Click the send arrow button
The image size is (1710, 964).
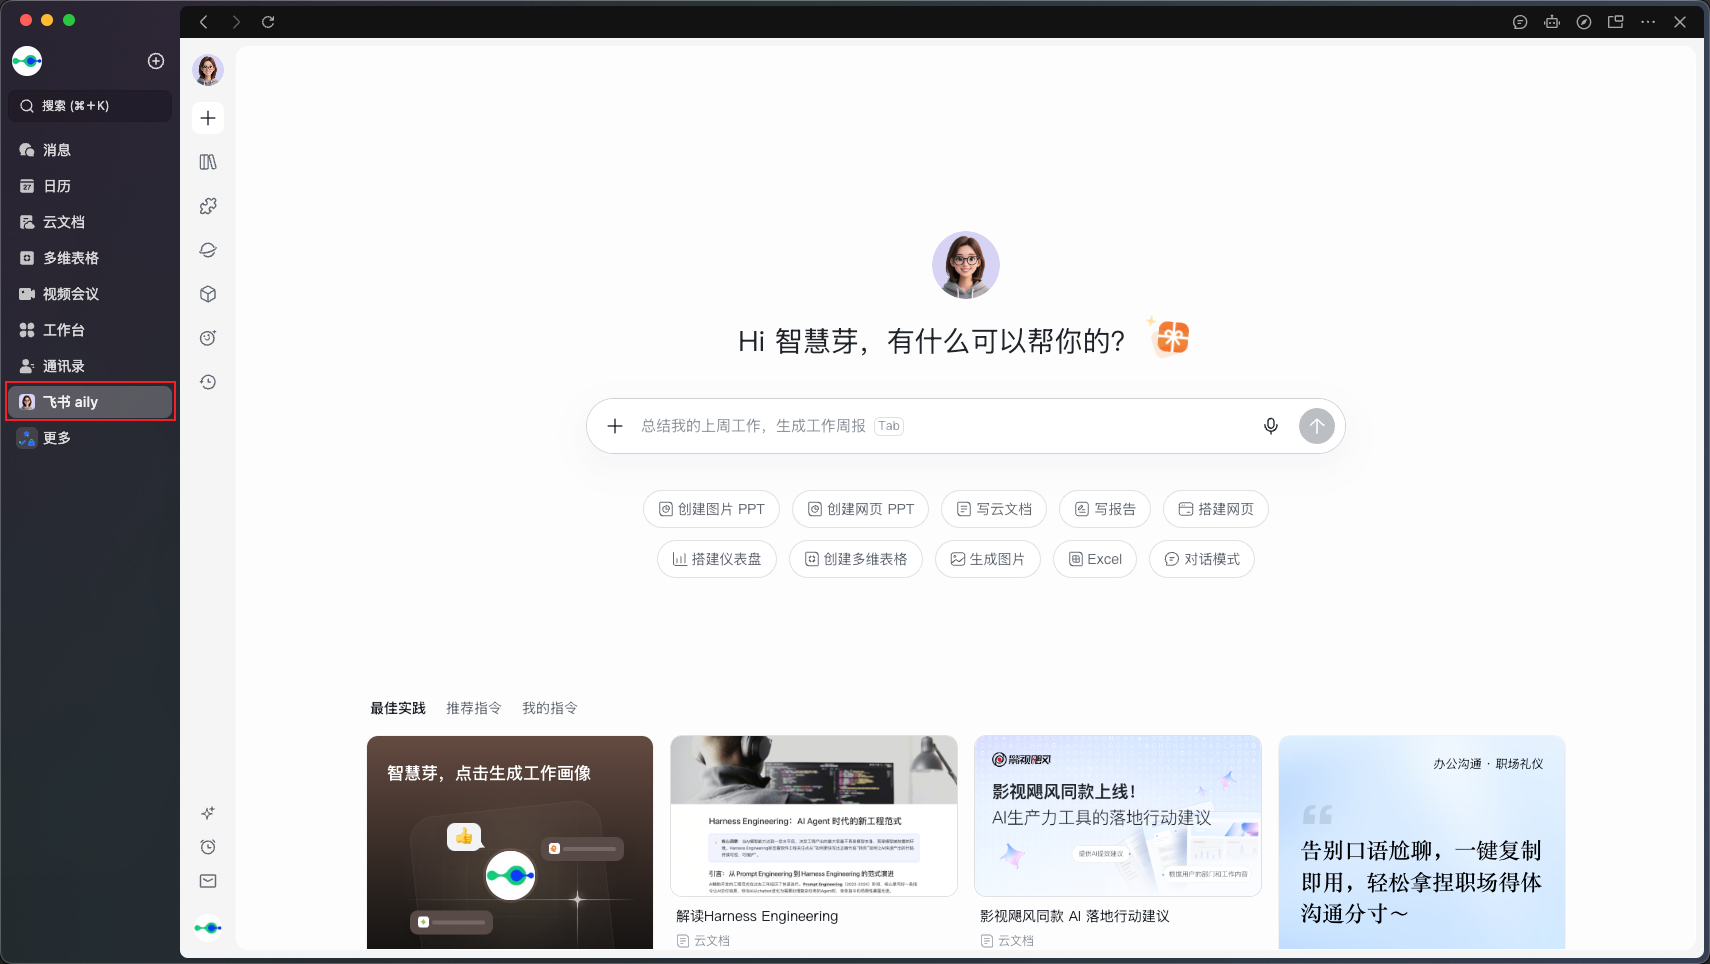1317,426
